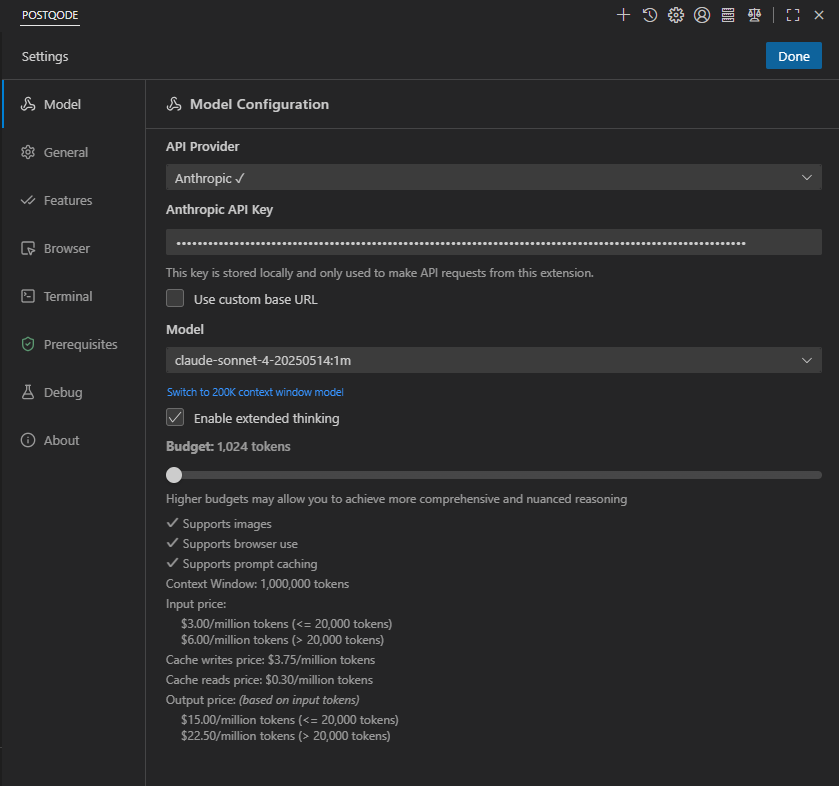Click the thinking budget slider handle

pyautogui.click(x=174, y=475)
